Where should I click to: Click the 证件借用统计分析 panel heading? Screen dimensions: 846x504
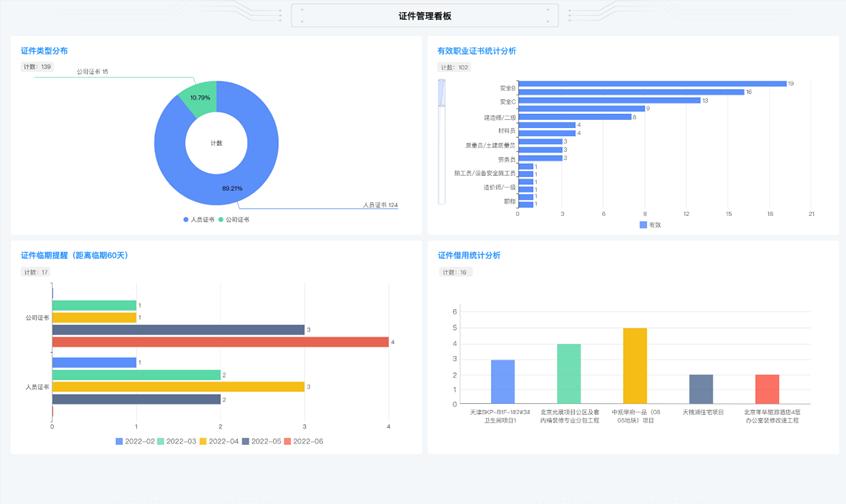click(x=469, y=256)
